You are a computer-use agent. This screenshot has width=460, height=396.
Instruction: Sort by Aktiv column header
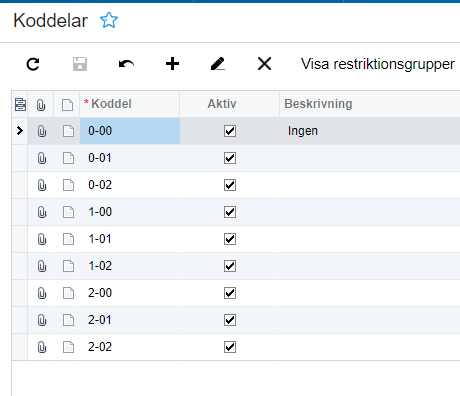[230, 104]
